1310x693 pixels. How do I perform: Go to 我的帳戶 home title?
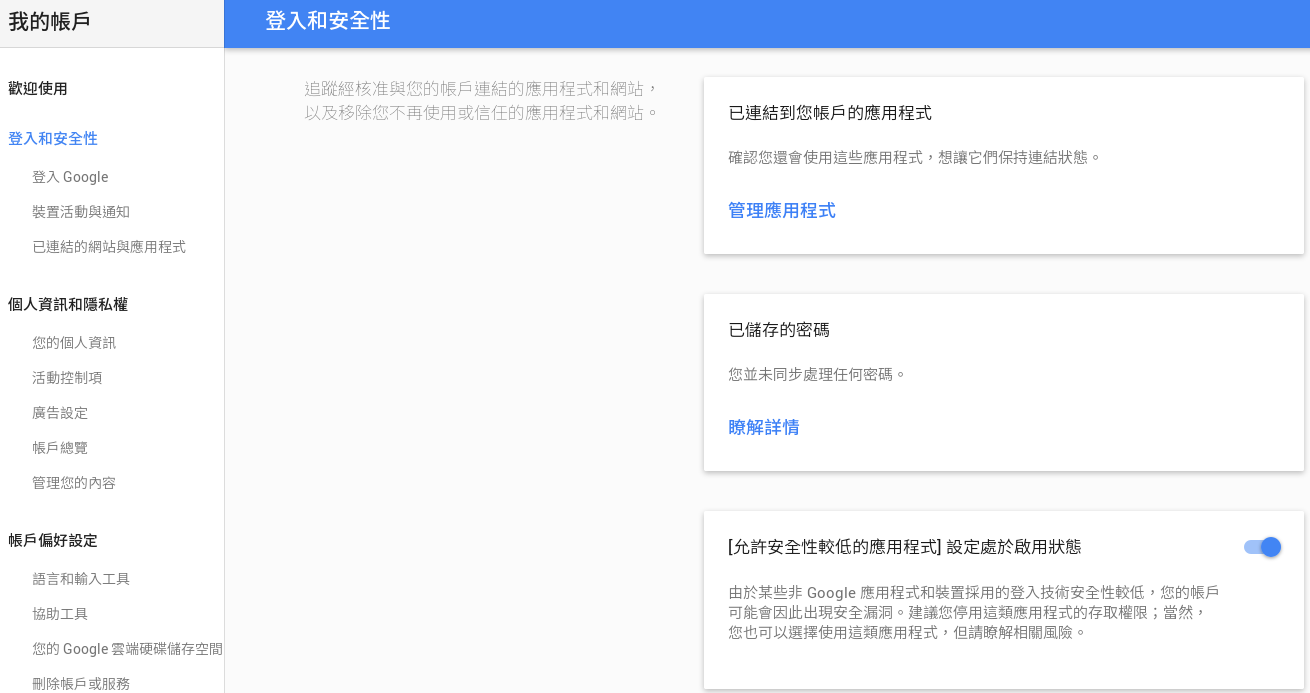coord(49,22)
